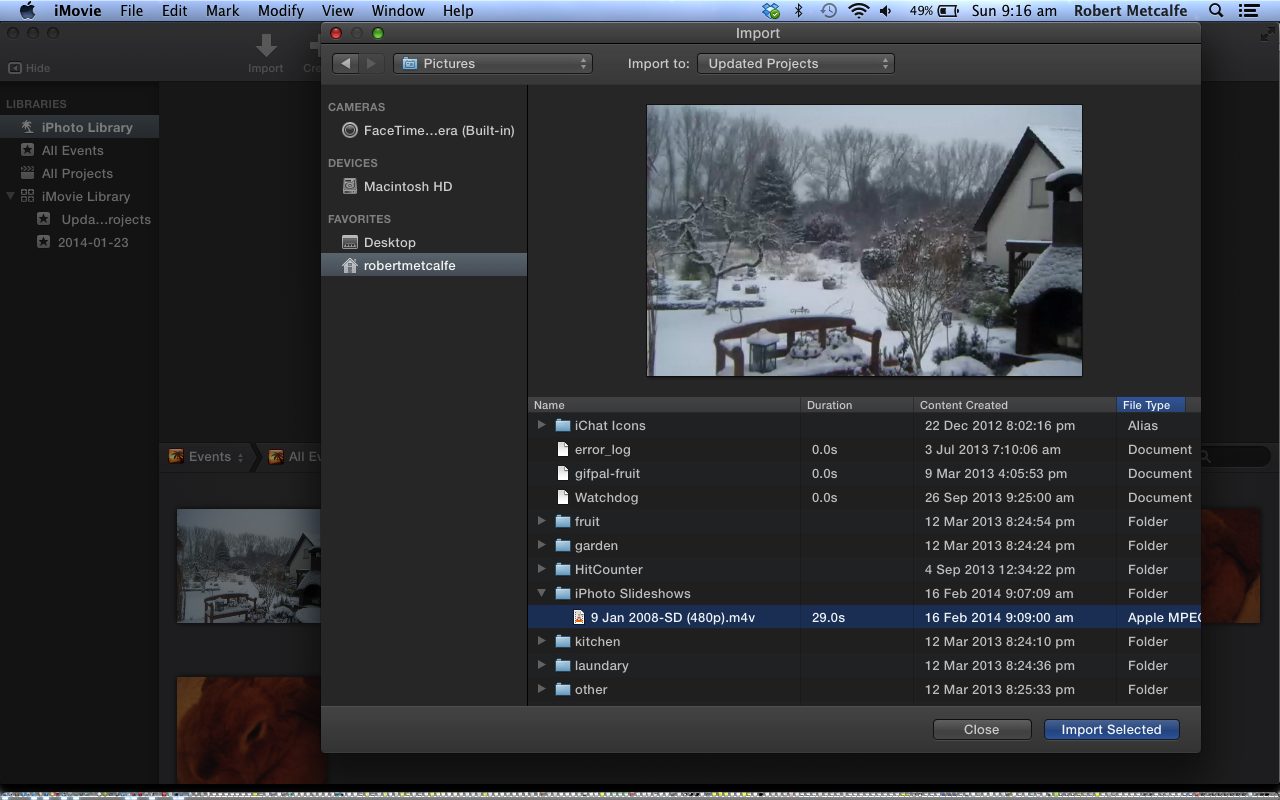
Task: Click the HitCounter folder icon
Action: pos(562,569)
